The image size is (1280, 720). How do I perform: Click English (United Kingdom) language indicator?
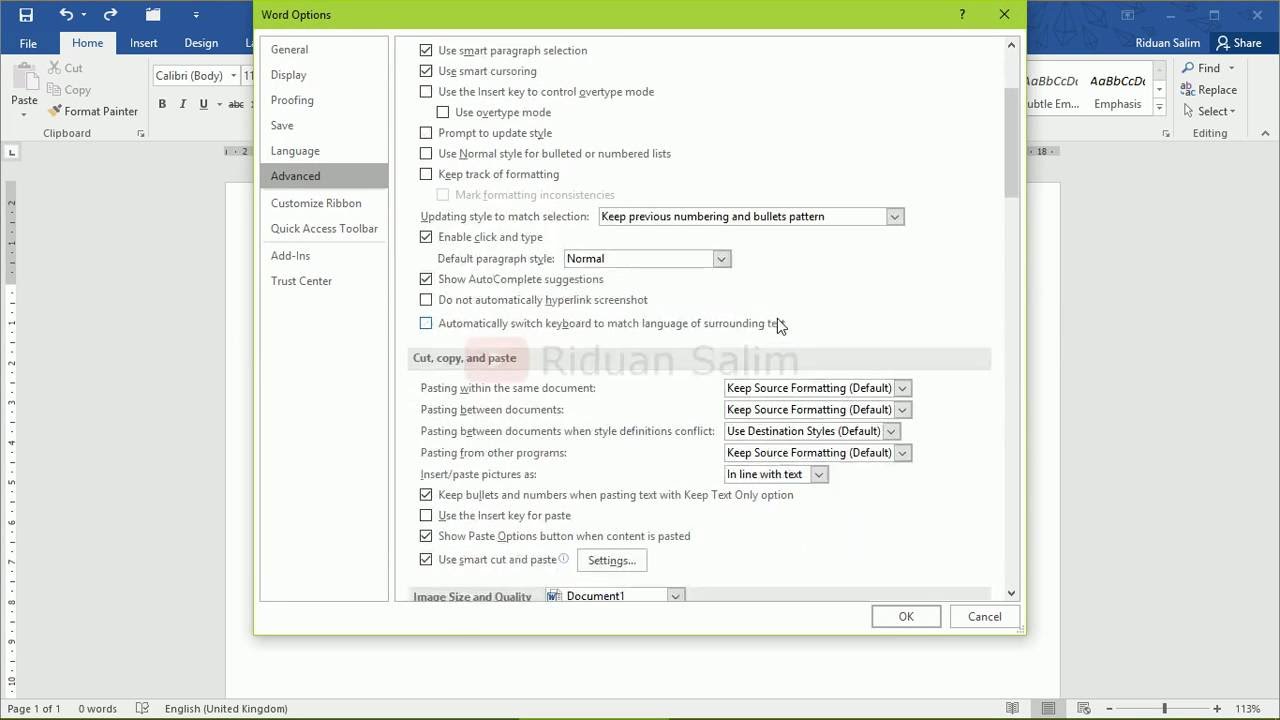pos(226,708)
